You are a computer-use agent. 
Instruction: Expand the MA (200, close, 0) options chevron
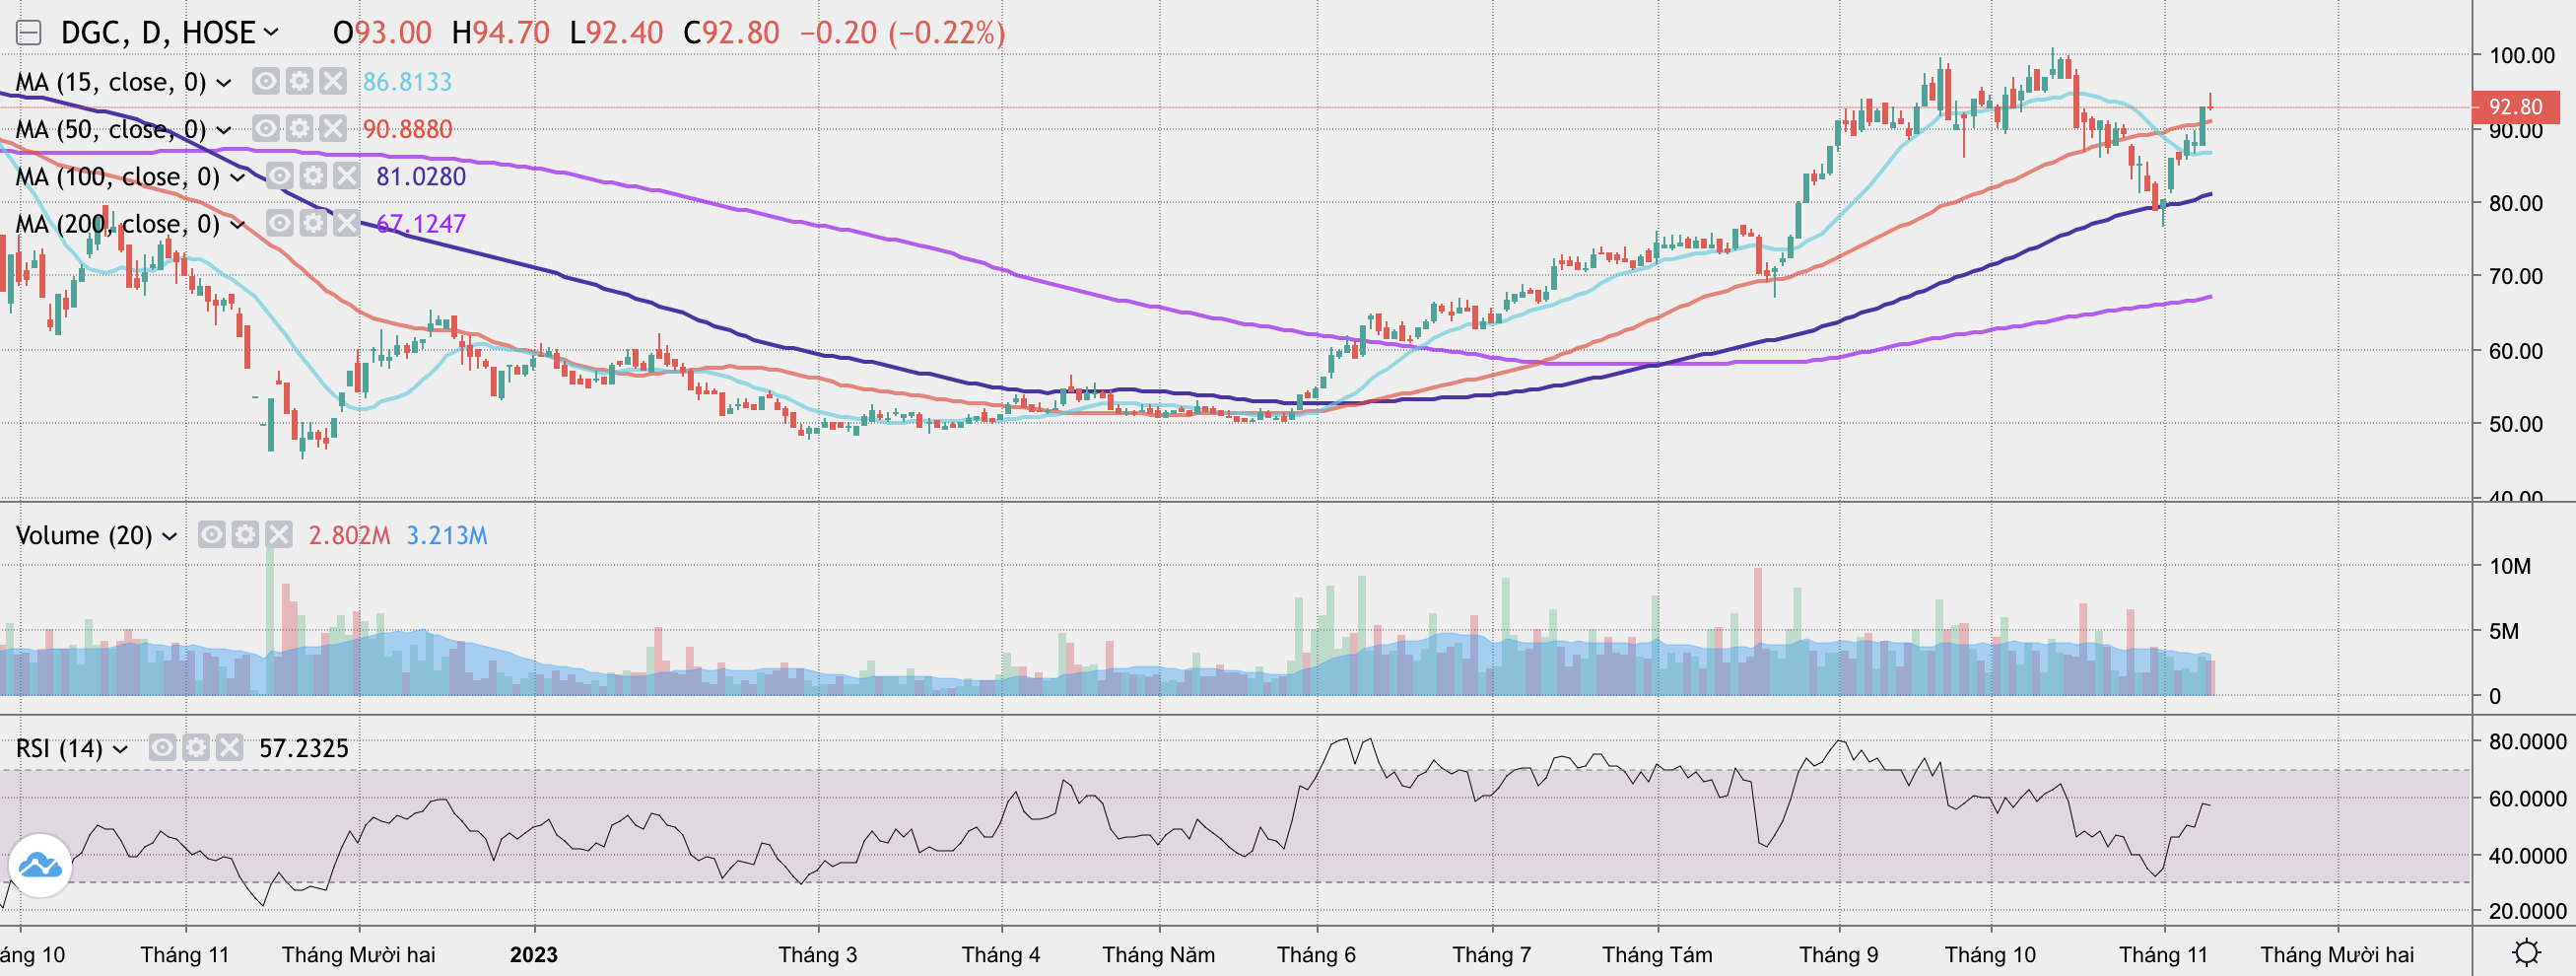tap(238, 225)
